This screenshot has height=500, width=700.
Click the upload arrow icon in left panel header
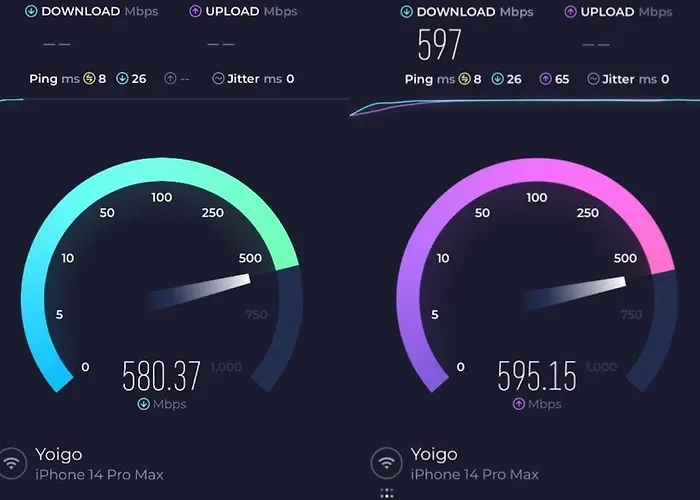[x=195, y=11]
